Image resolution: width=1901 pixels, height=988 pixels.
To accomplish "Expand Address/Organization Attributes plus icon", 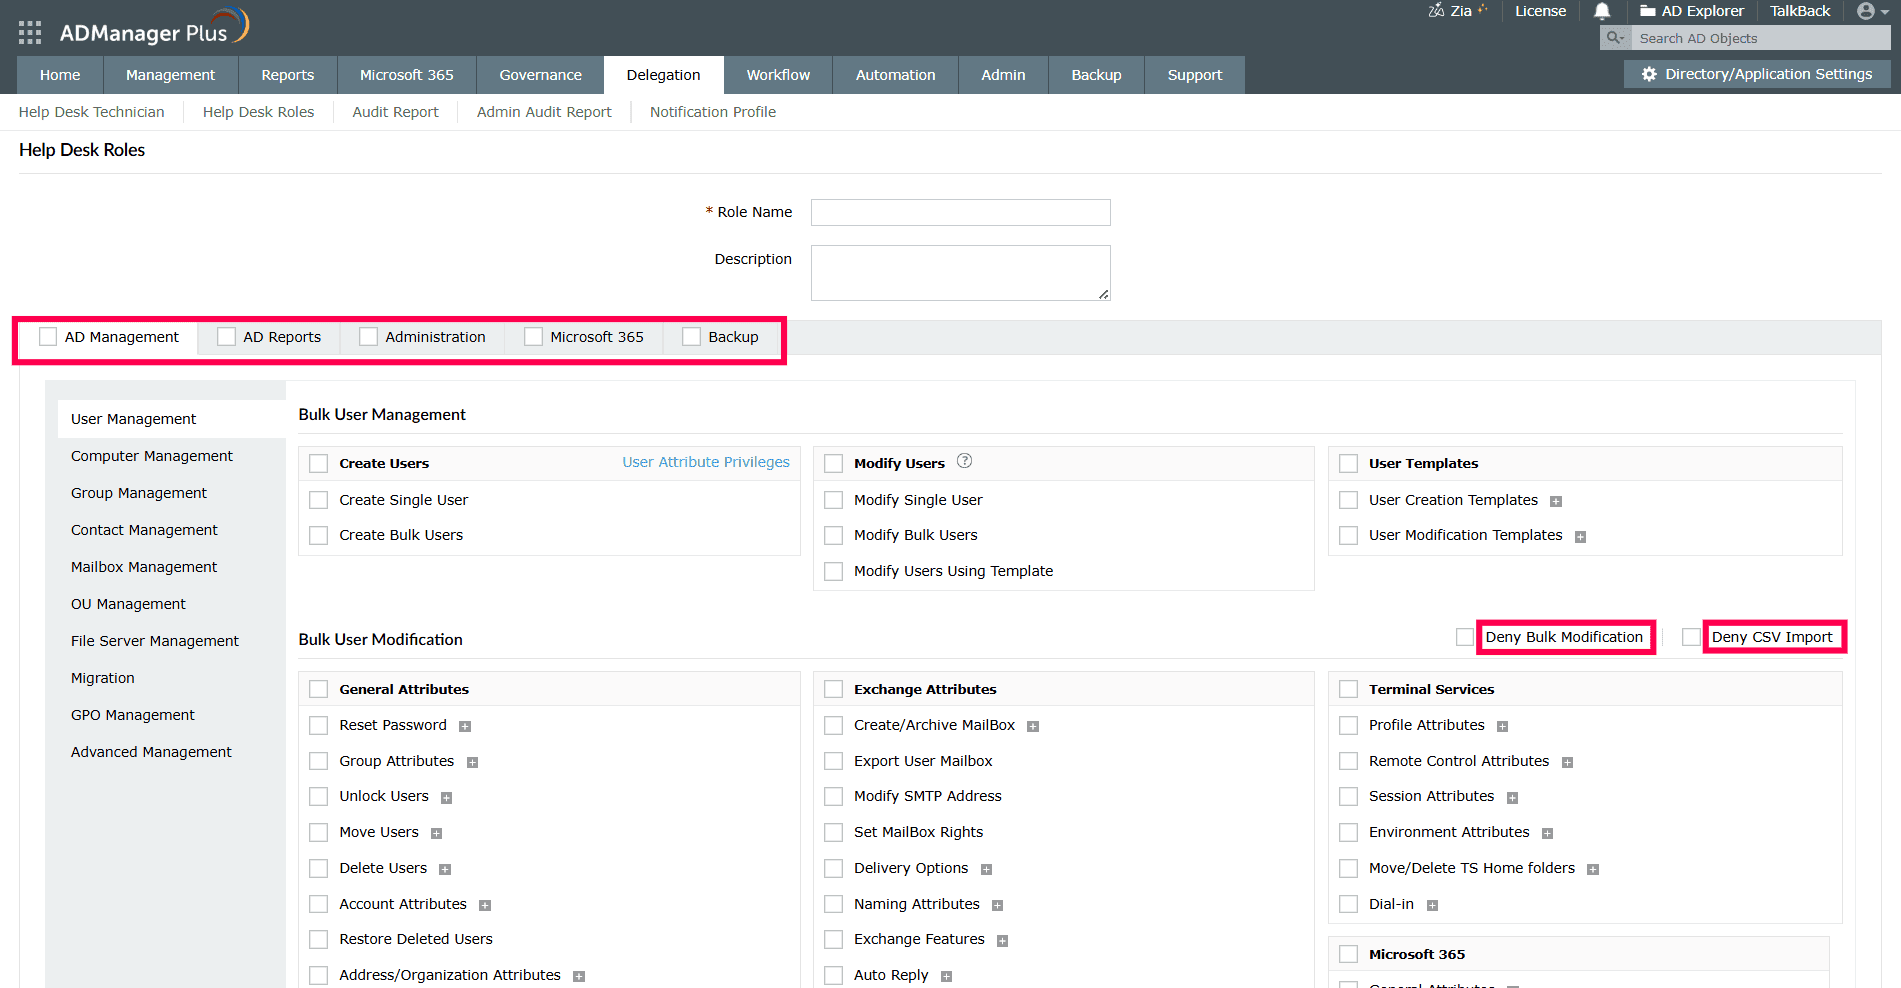I will pos(579,977).
